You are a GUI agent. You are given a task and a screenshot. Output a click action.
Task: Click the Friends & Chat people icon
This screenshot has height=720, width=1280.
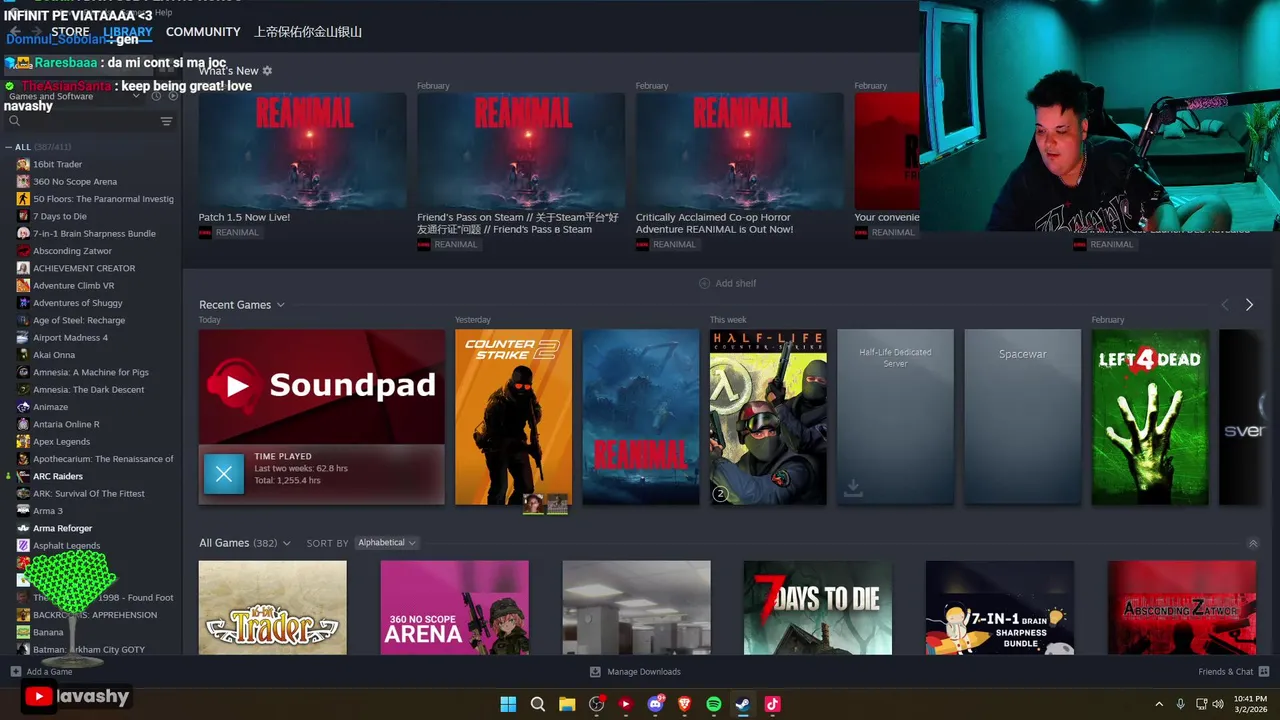click(1264, 672)
